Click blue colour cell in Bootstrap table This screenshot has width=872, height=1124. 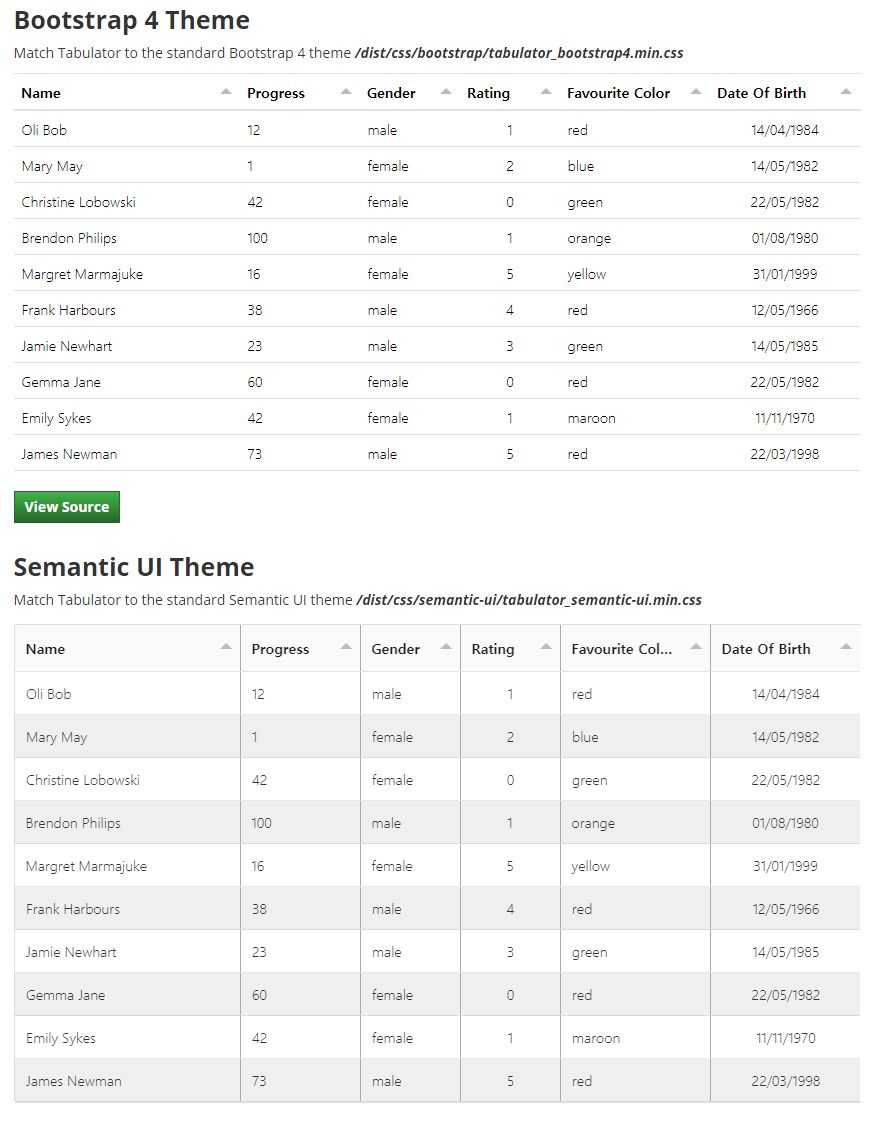[581, 166]
